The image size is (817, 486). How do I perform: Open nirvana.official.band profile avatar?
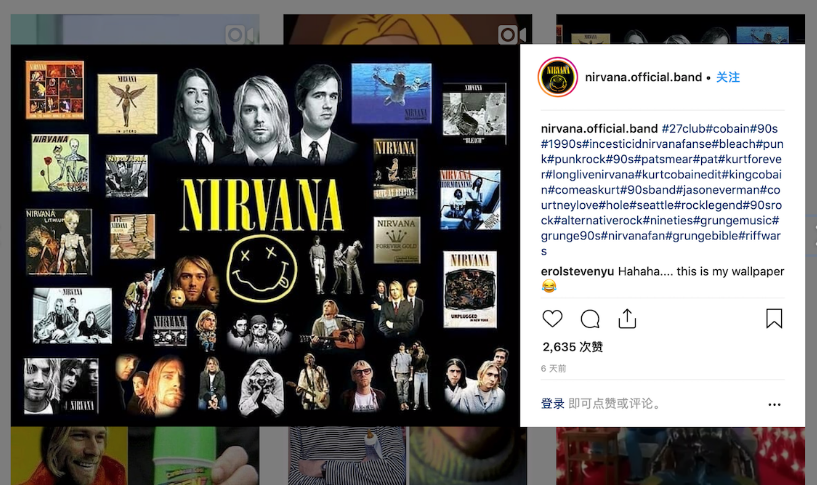coord(558,77)
